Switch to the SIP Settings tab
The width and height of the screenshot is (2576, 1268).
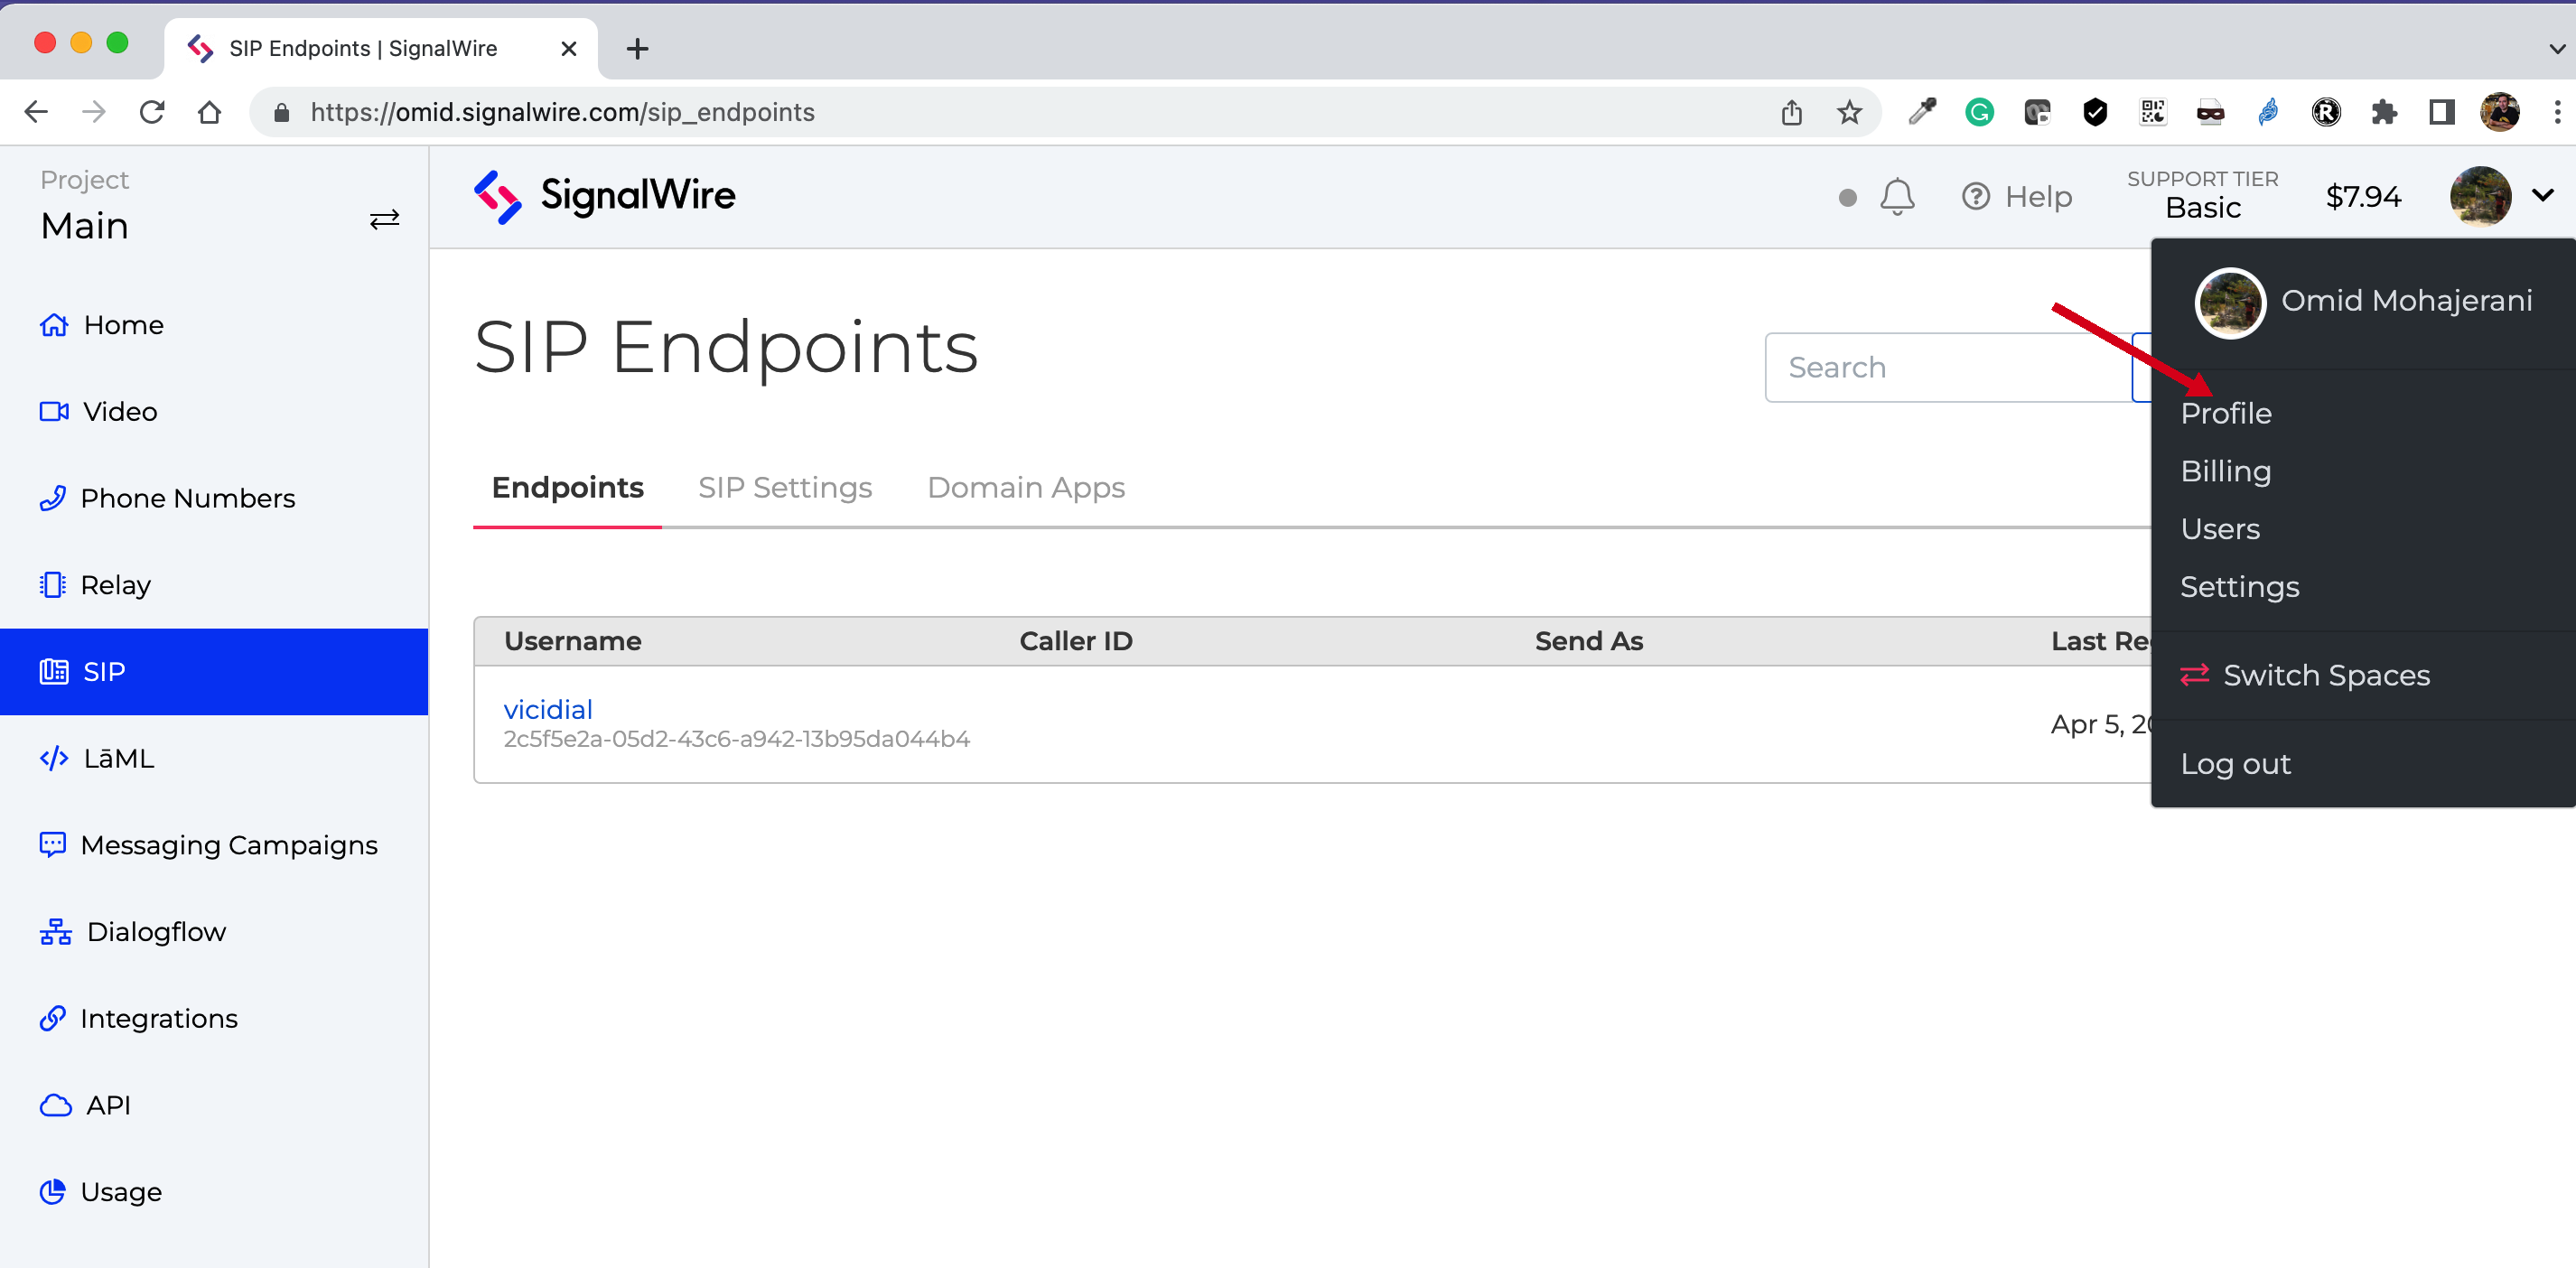point(784,487)
